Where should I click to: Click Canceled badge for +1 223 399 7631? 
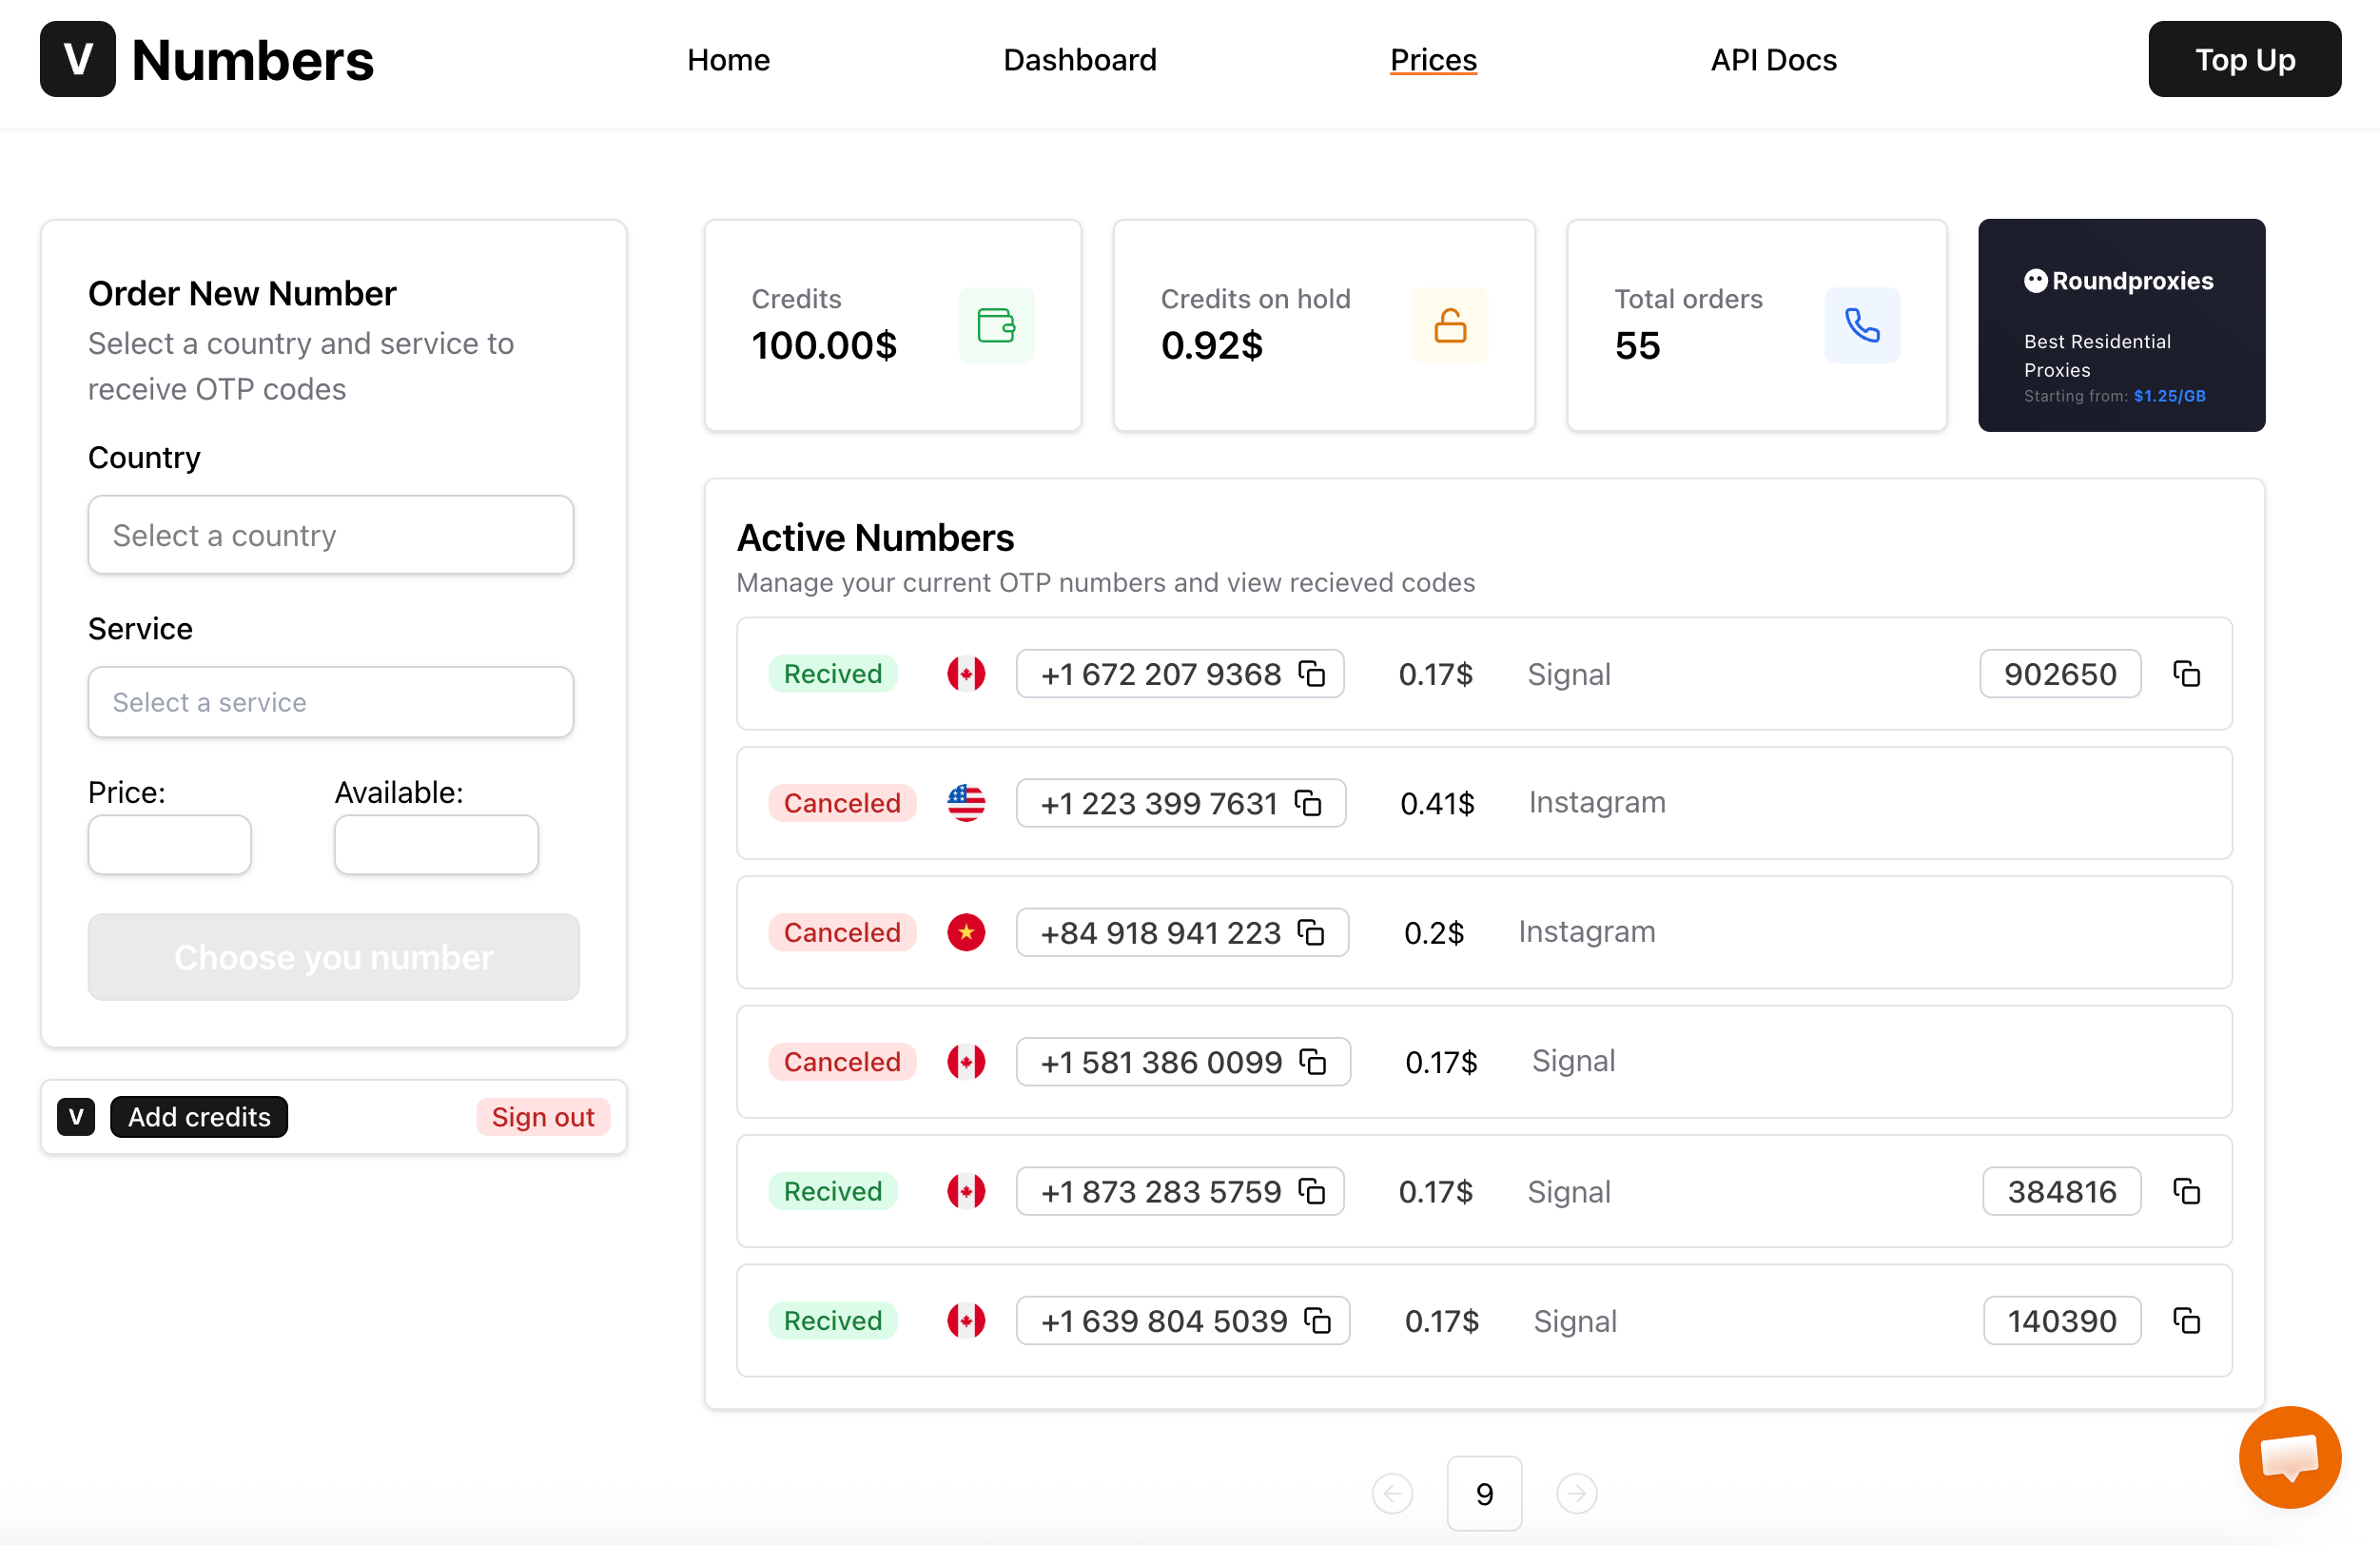click(x=842, y=802)
